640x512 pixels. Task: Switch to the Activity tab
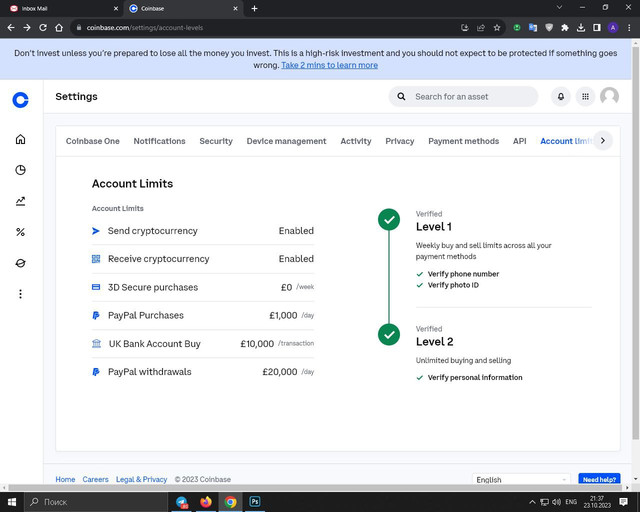tap(356, 141)
